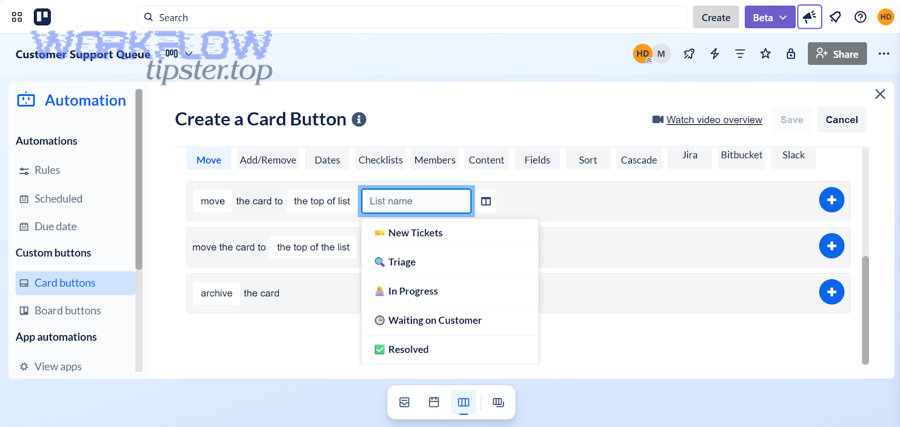The height and width of the screenshot is (427, 900).
Task: Select the Move actions tab
Action: [208, 160]
